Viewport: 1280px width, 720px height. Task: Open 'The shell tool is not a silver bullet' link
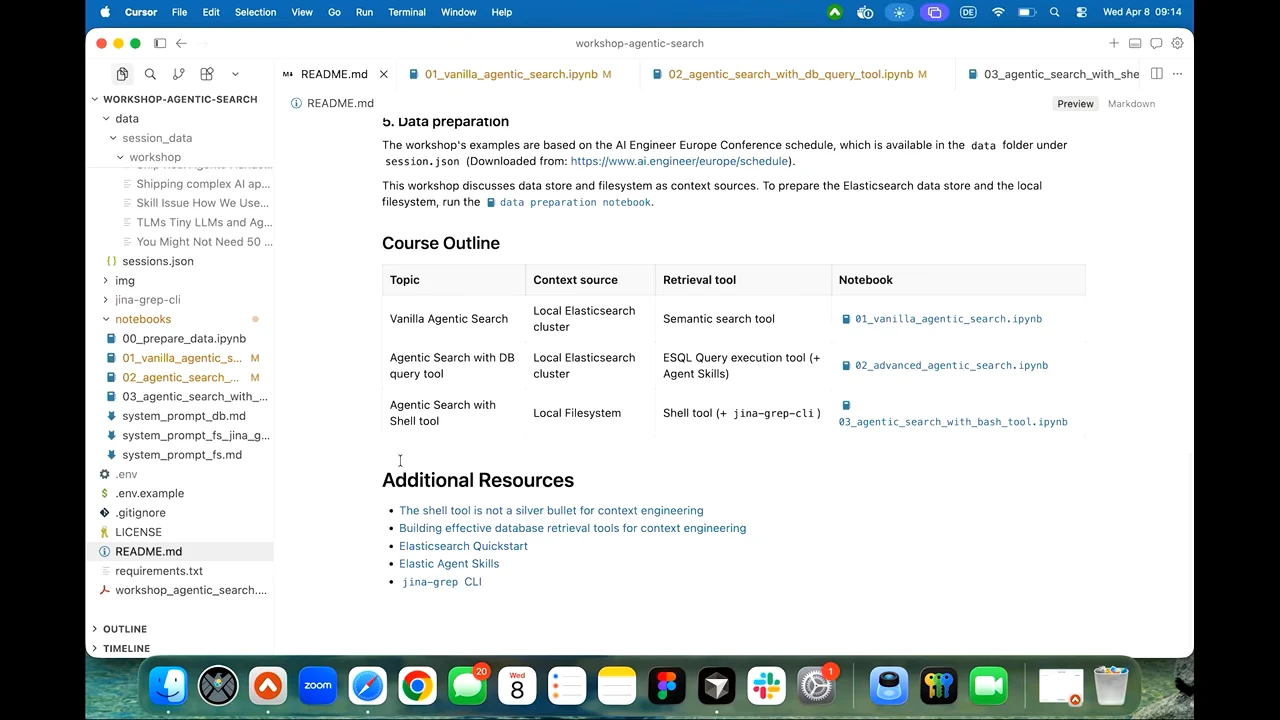point(551,510)
